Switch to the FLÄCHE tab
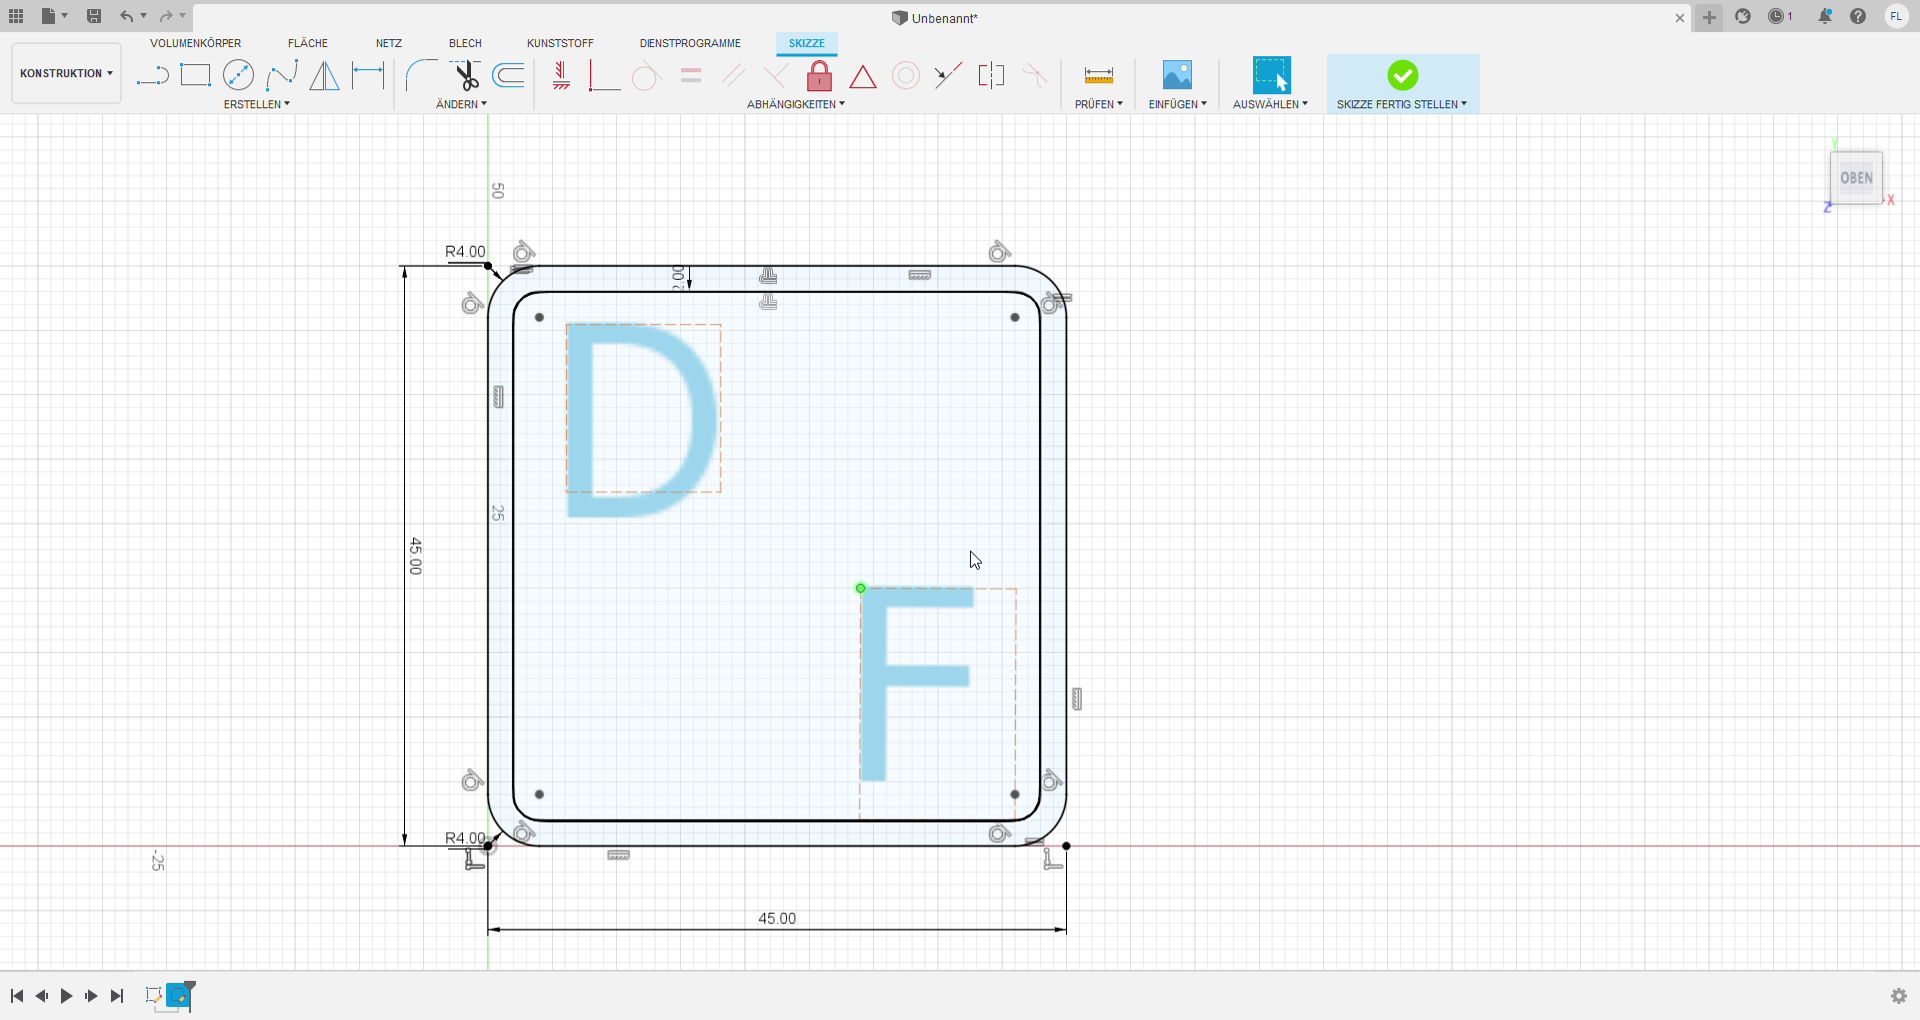The height and width of the screenshot is (1020, 1920). [x=308, y=43]
